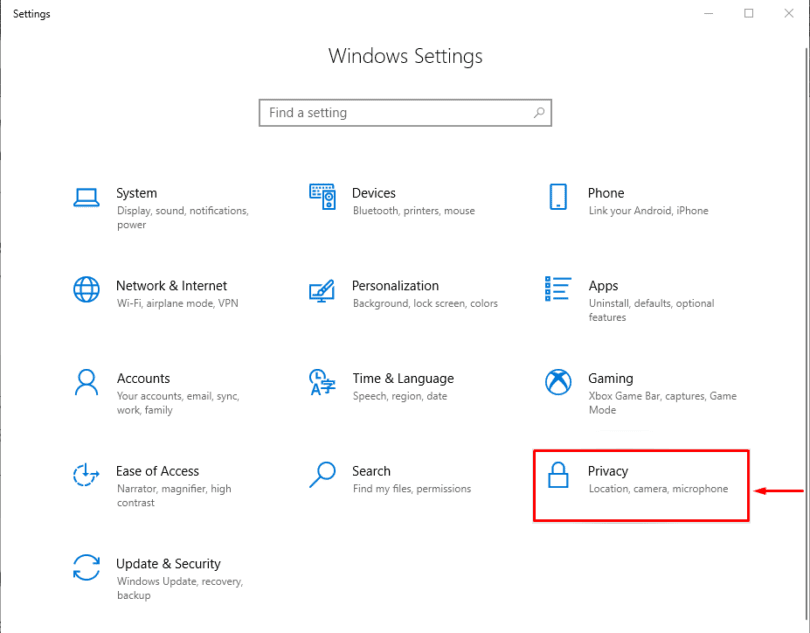Focus the "Find a setting" search field
This screenshot has width=810, height=633.
tap(405, 113)
